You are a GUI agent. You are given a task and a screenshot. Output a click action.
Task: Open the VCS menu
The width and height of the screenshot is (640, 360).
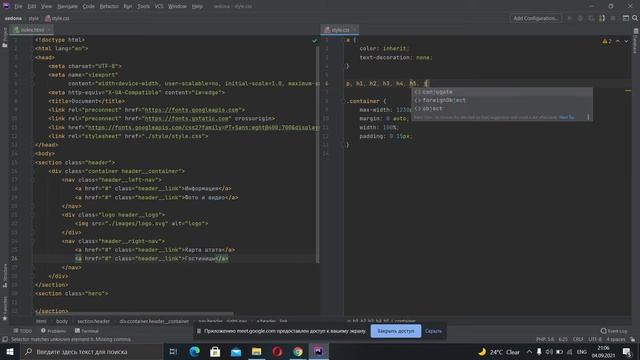(x=159, y=7)
